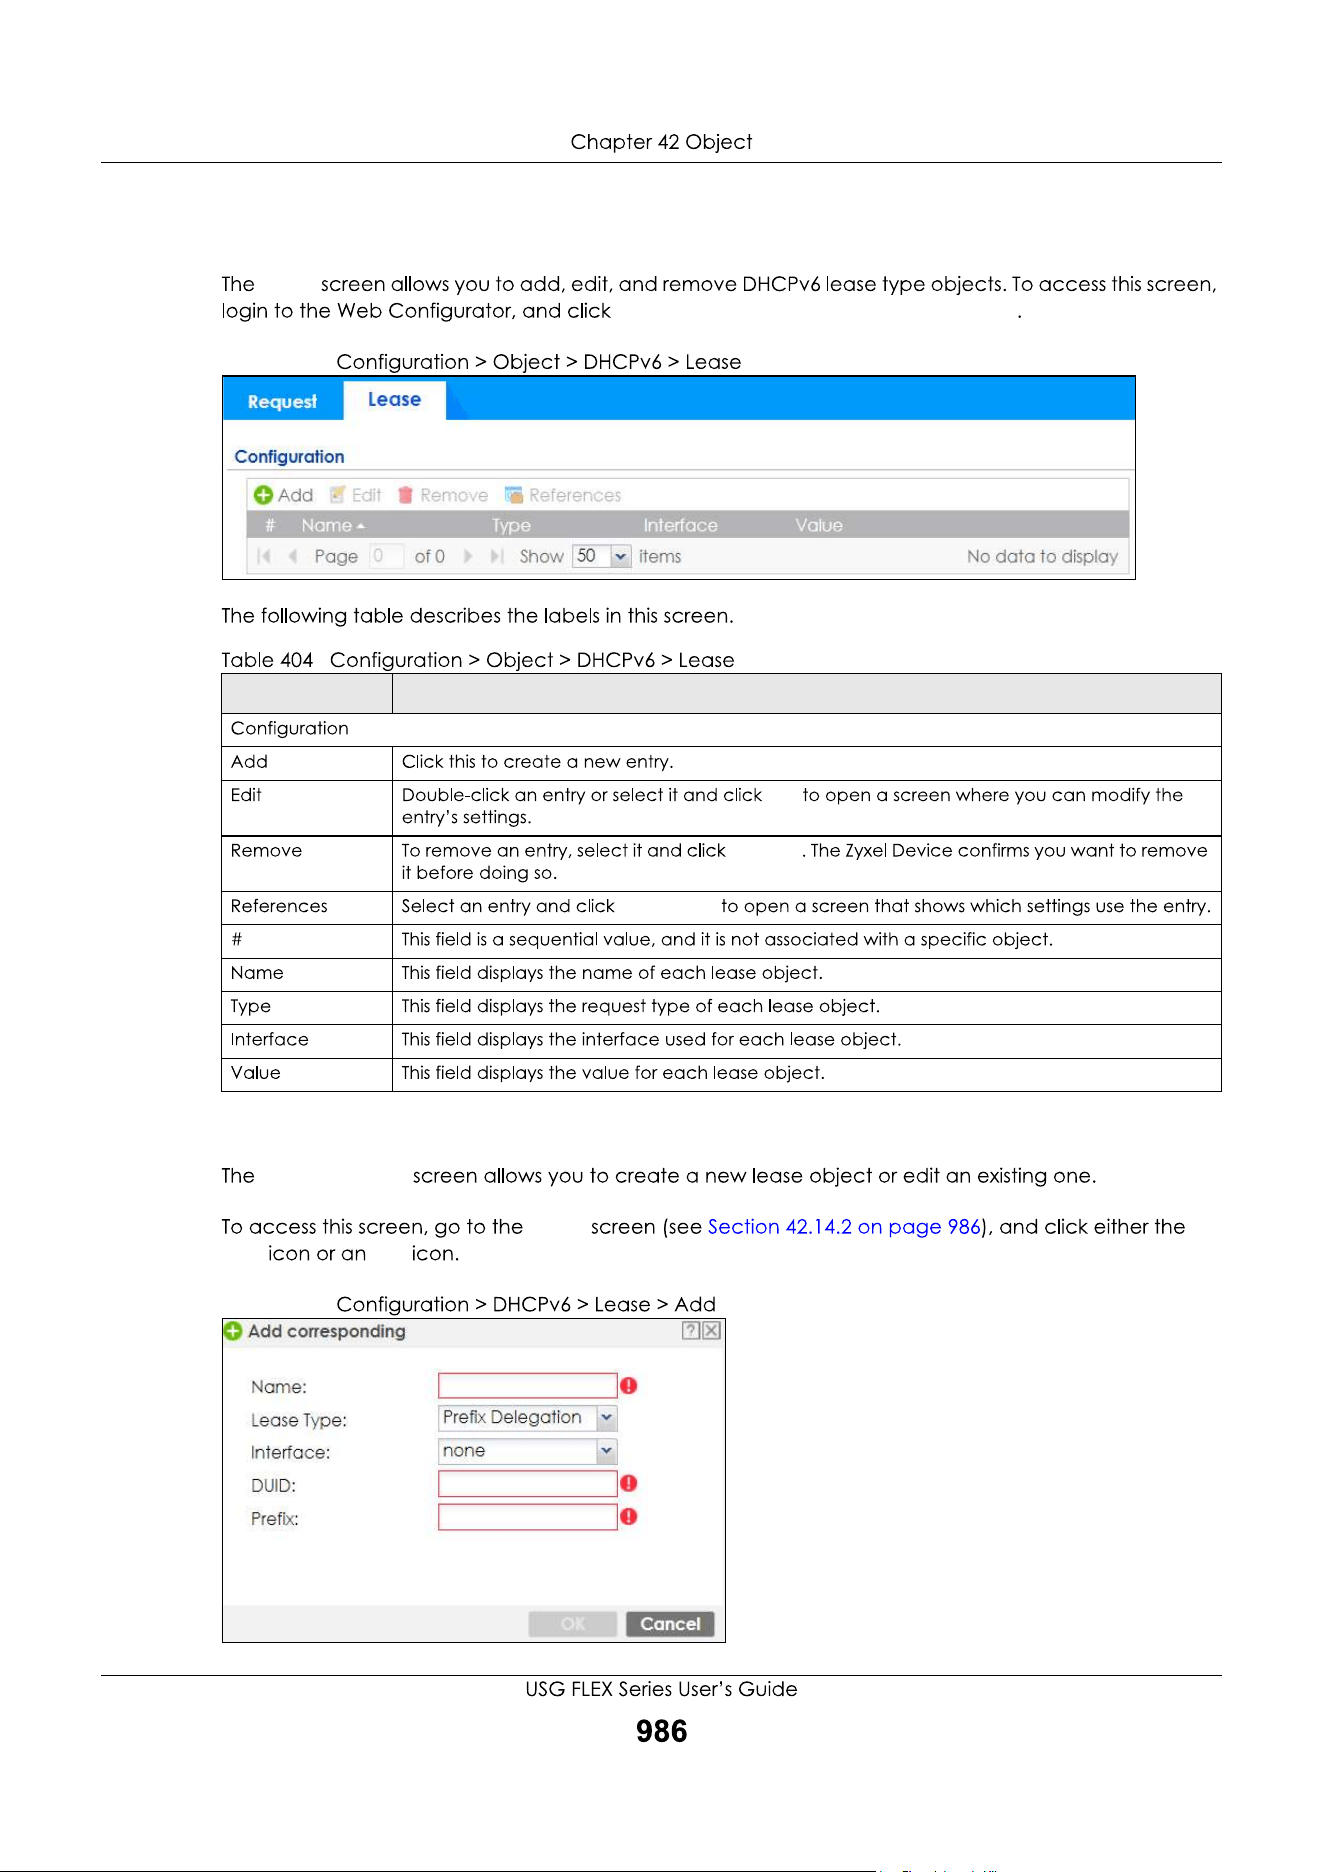Click the green plus icon in dialog title
Viewport: 1324px width, 1872px height.
pos(233,1331)
